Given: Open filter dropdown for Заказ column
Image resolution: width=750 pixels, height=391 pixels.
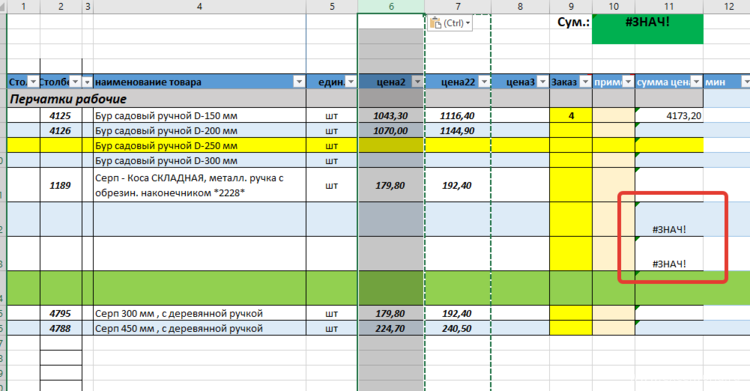Looking at the screenshot, I should [x=585, y=82].
